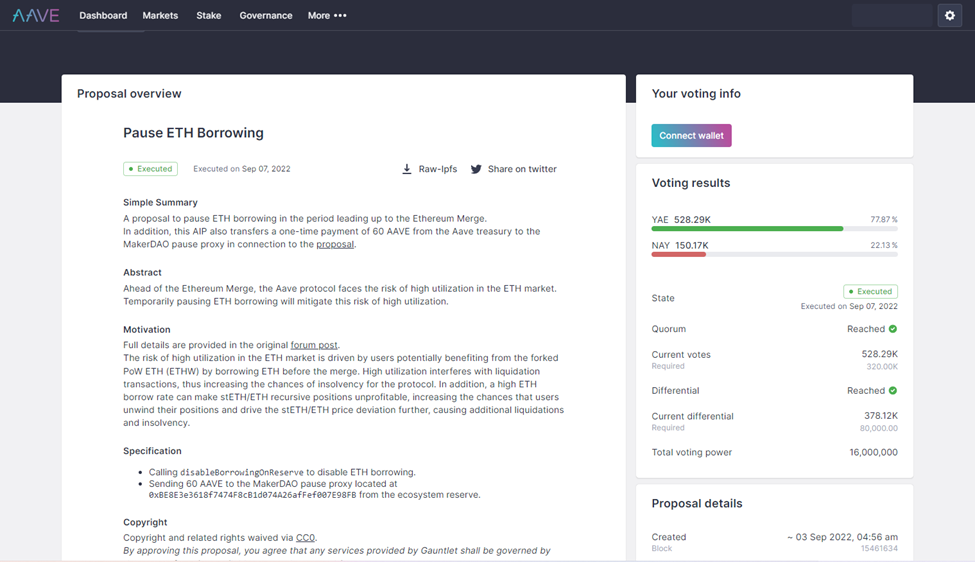This screenshot has height=562, width=975.
Task: Click Current votes value 528.29K
Action: (x=880, y=354)
